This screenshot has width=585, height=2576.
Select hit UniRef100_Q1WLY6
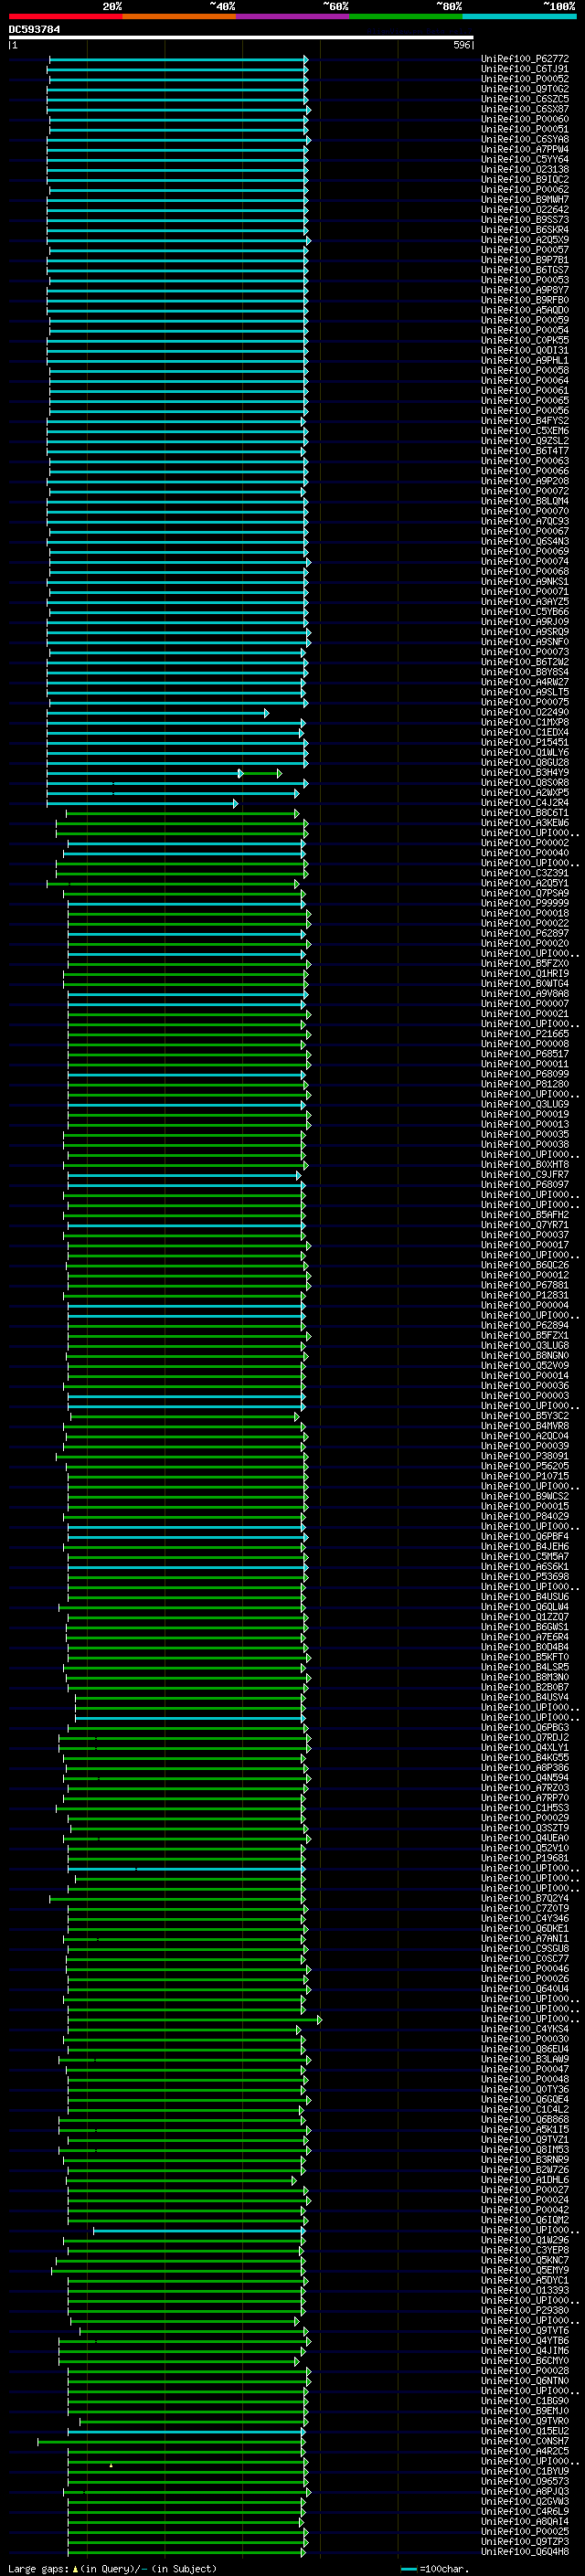point(525,752)
